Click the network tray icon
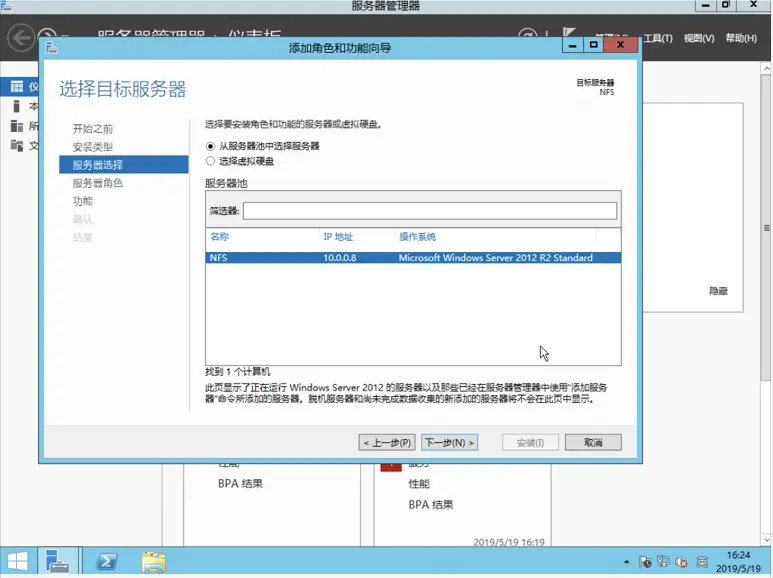Image resolution: width=773 pixels, height=578 pixels. [x=664, y=562]
